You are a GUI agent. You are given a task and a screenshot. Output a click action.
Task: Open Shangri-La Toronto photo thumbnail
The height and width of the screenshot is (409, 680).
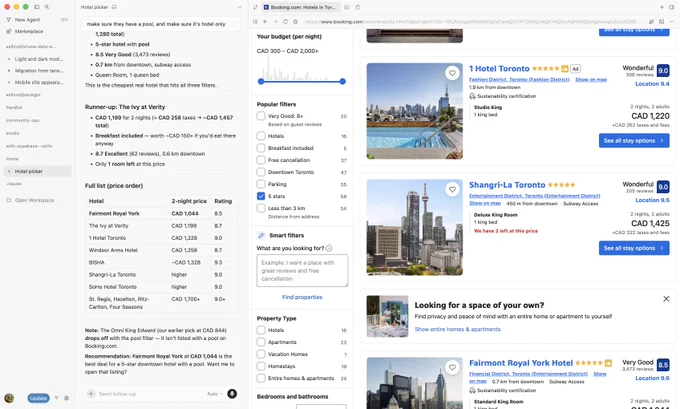click(x=415, y=227)
